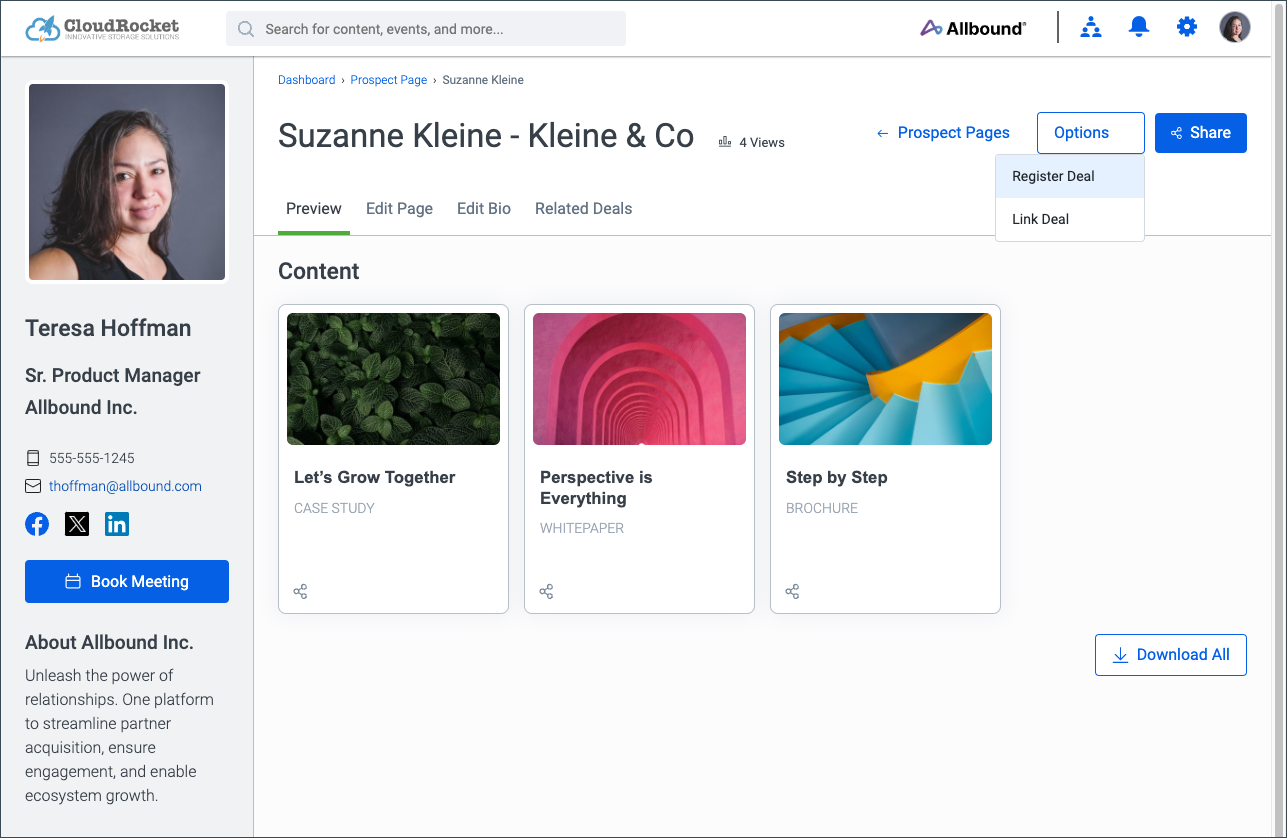
Task: Collapse the Options dropdown button
Action: (x=1091, y=133)
